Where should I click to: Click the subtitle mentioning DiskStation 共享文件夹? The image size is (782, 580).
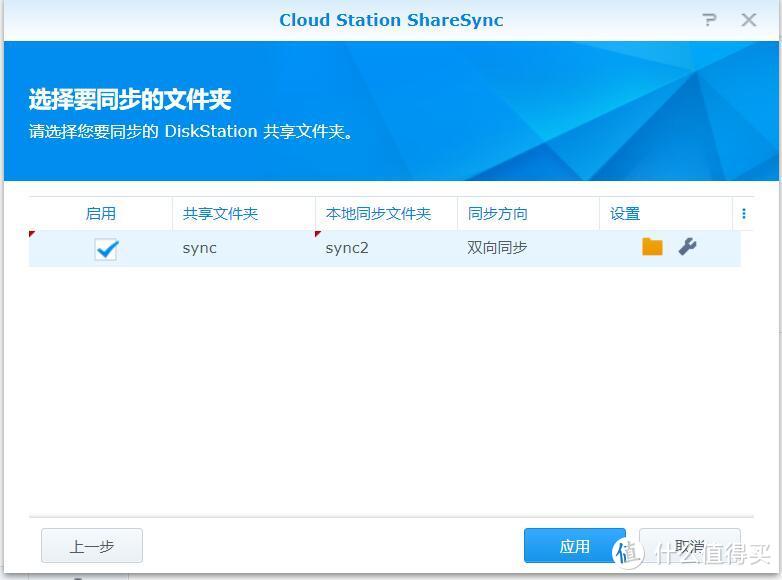[x=192, y=132]
